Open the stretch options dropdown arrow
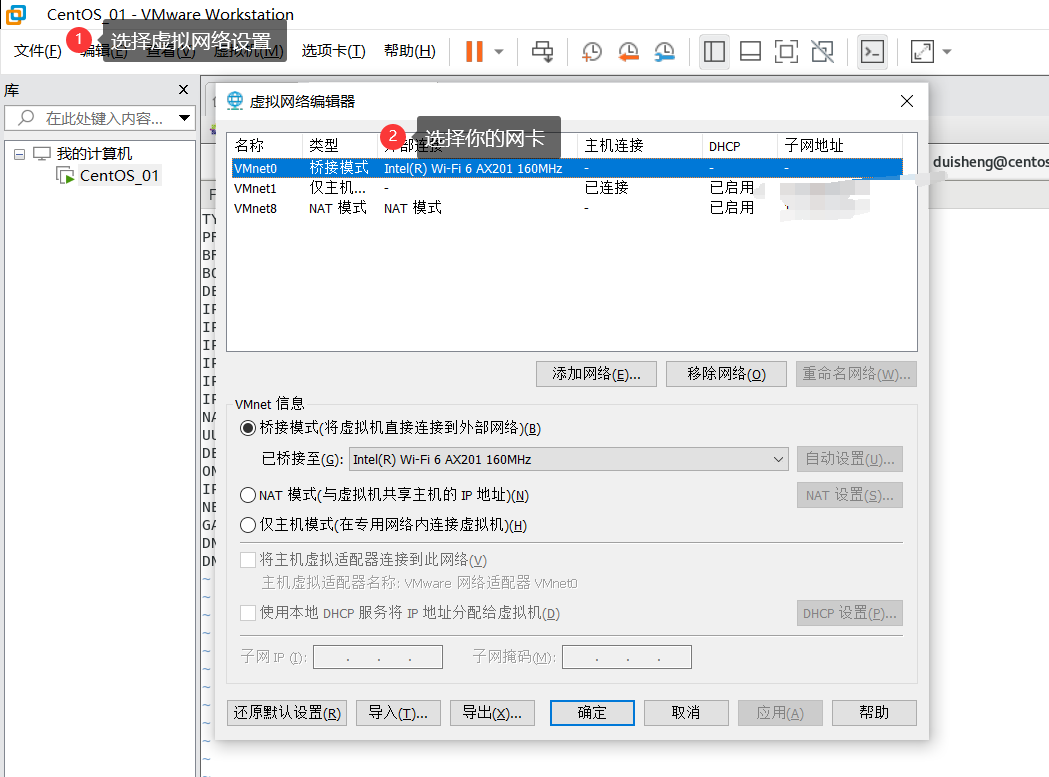This screenshot has width=1049, height=777. coord(947,52)
